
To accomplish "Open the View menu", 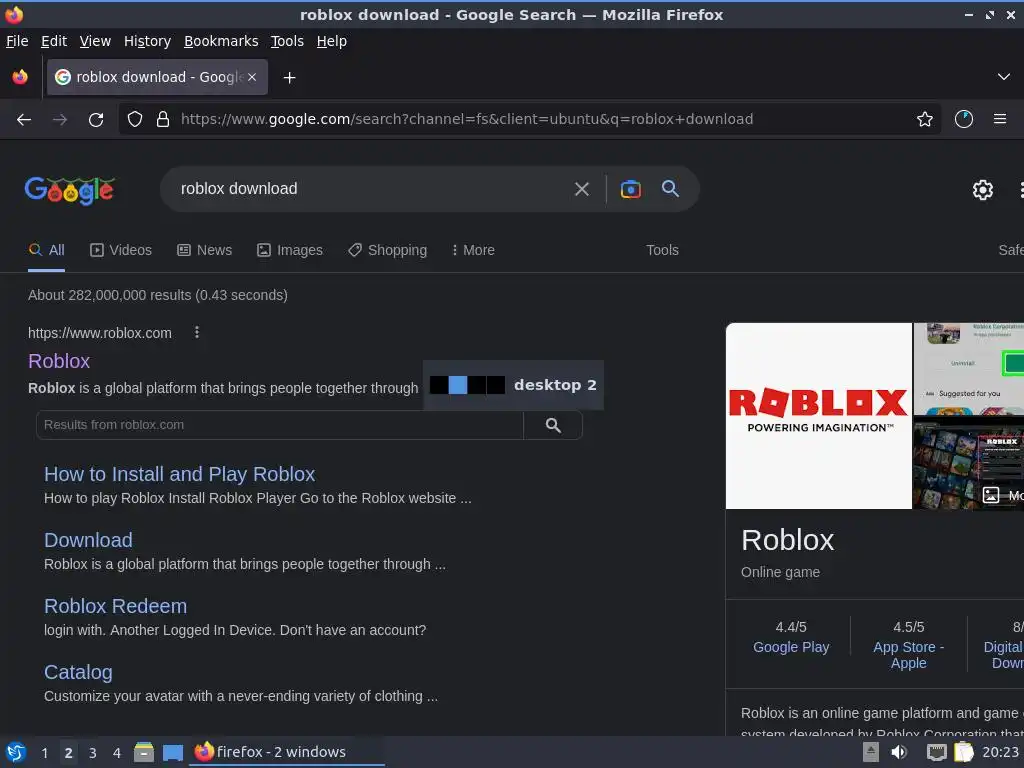I will [x=95, y=41].
